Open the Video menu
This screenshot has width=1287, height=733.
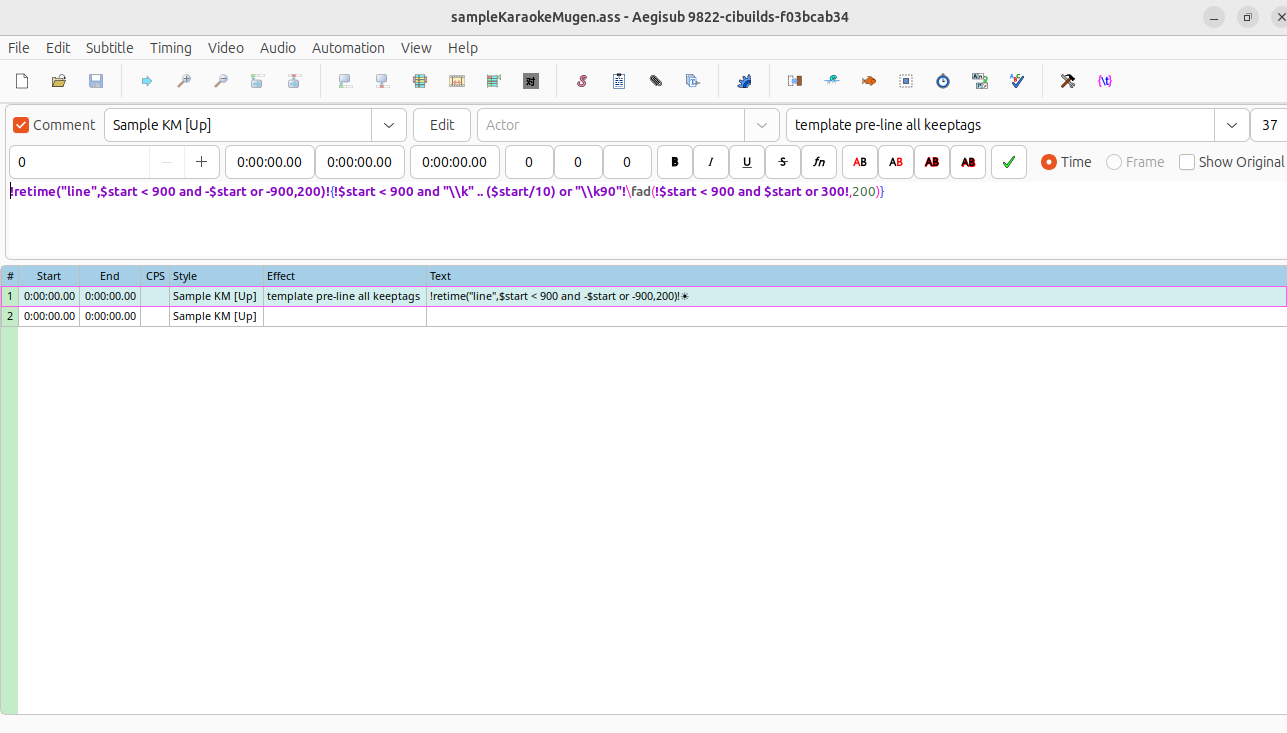226,48
